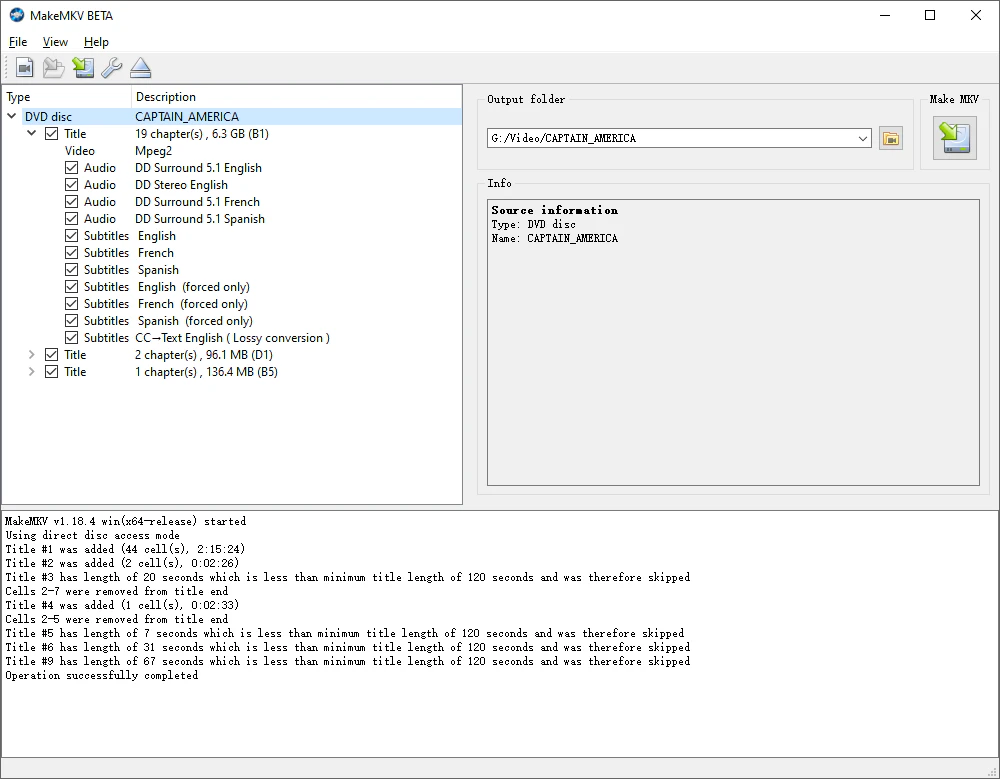Image resolution: width=1000 pixels, height=779 pixels.
Task: Click the Save selected titles toolbar icon
Action: click(x=83, y=67)
